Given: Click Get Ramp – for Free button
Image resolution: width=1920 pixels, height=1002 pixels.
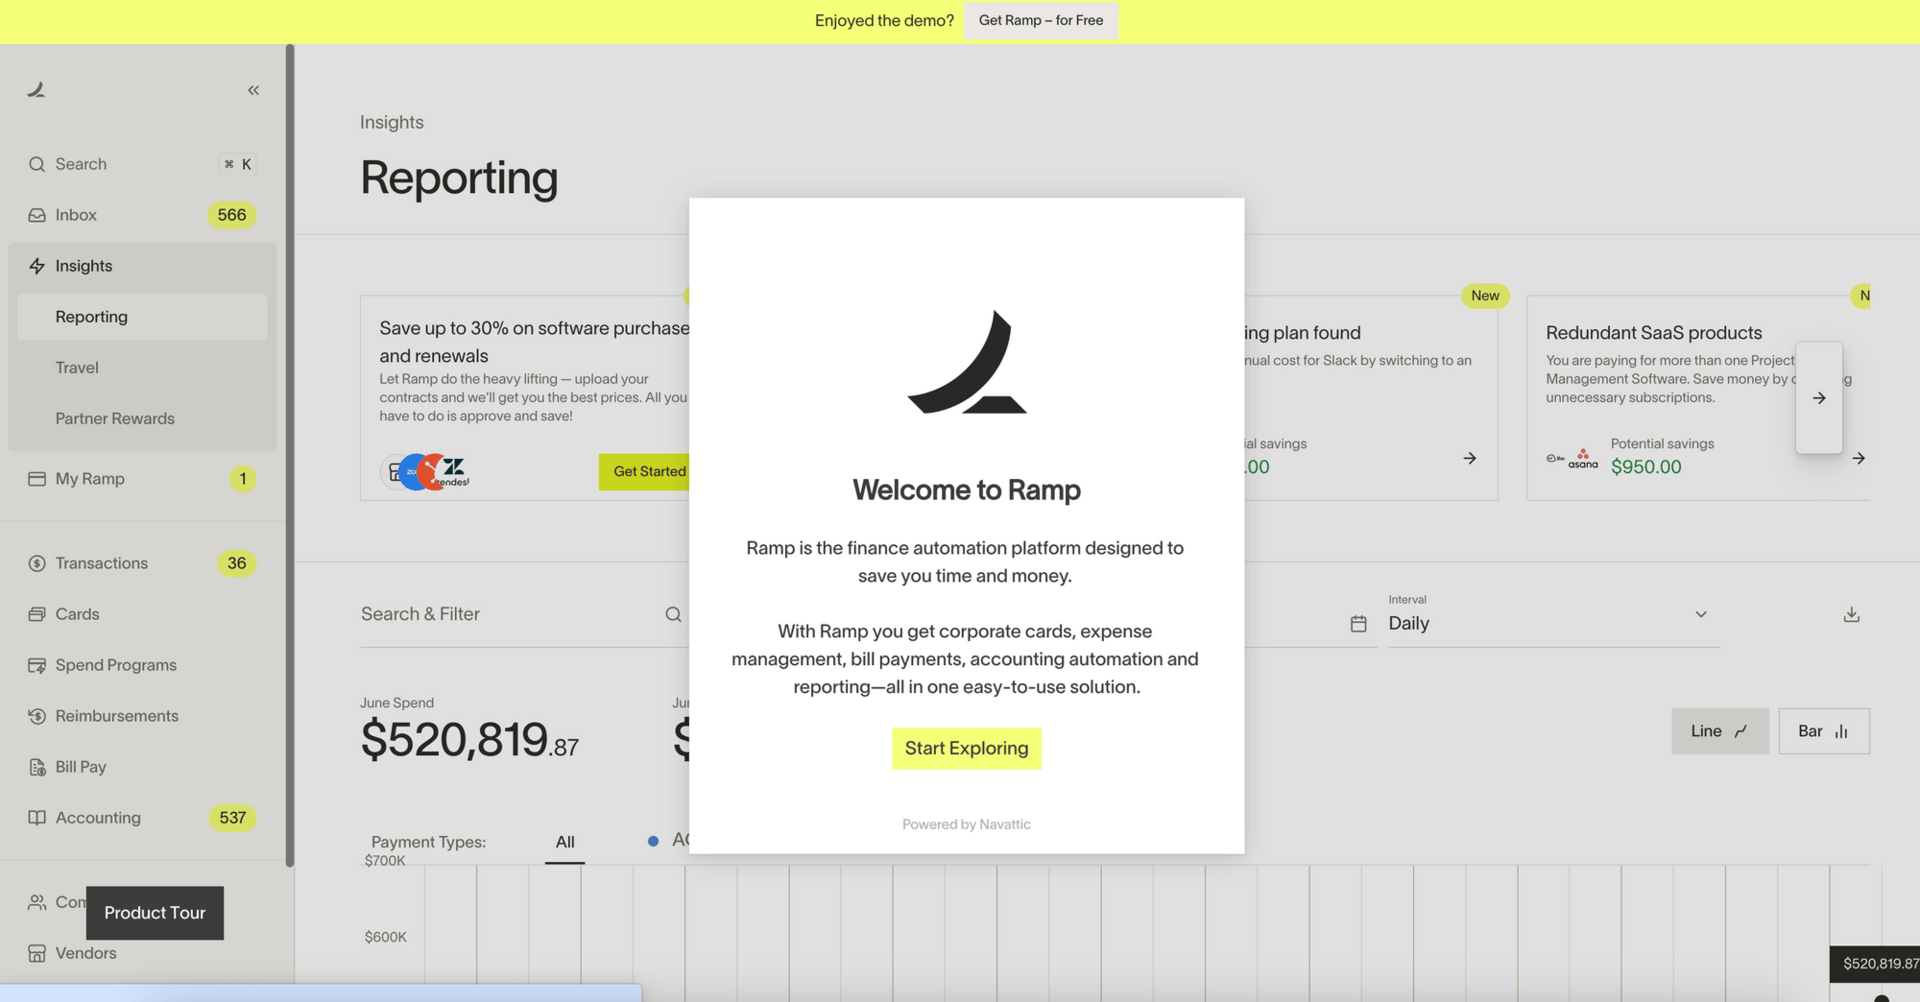Looking at the screenshot, I should 1041,21.
